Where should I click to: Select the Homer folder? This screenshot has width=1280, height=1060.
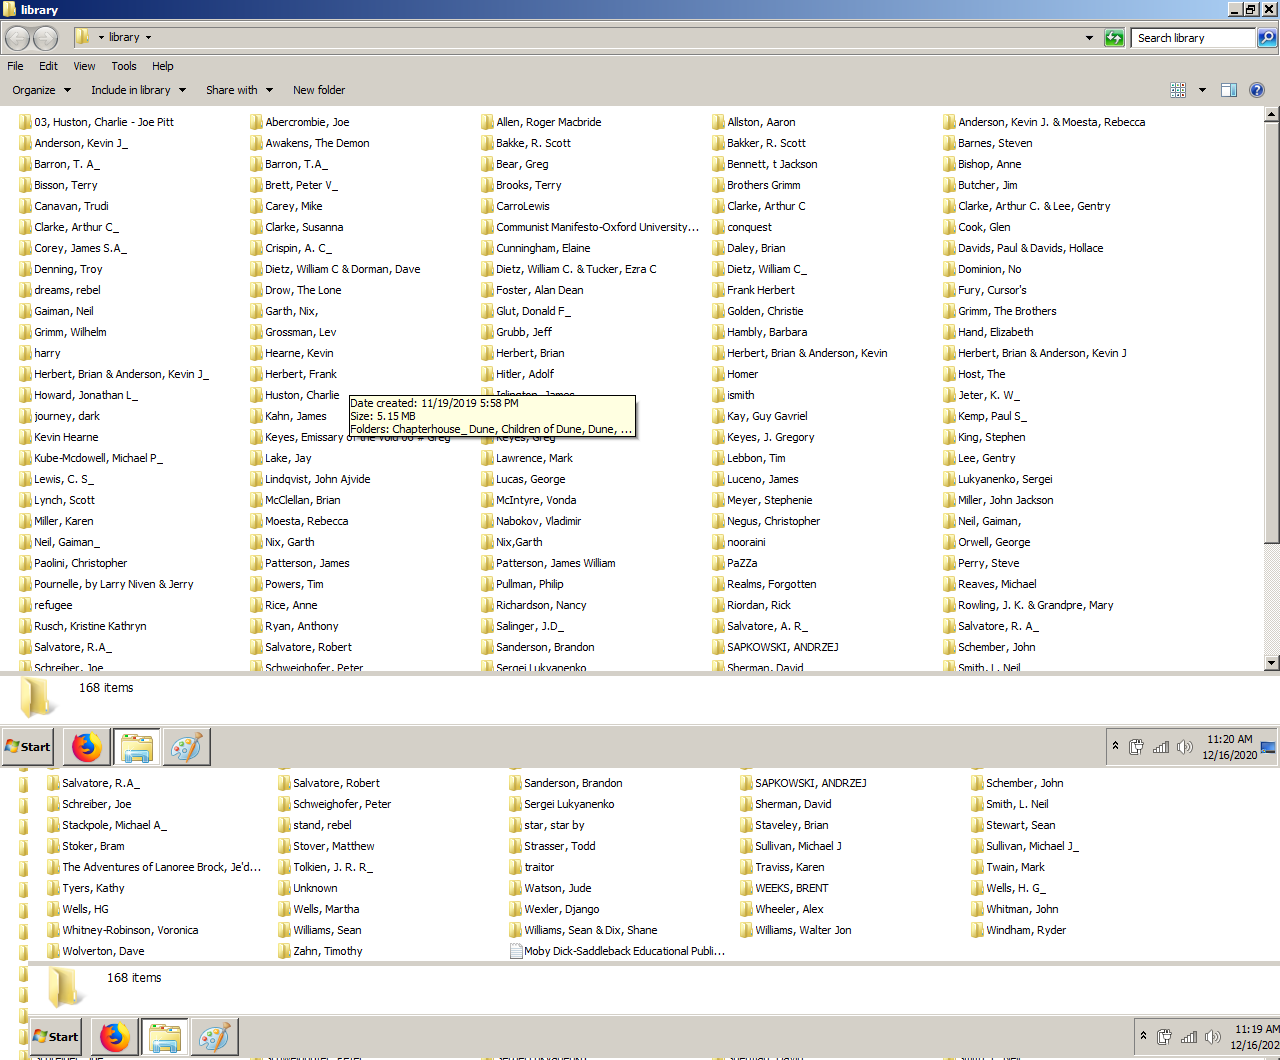coord(735,374)
